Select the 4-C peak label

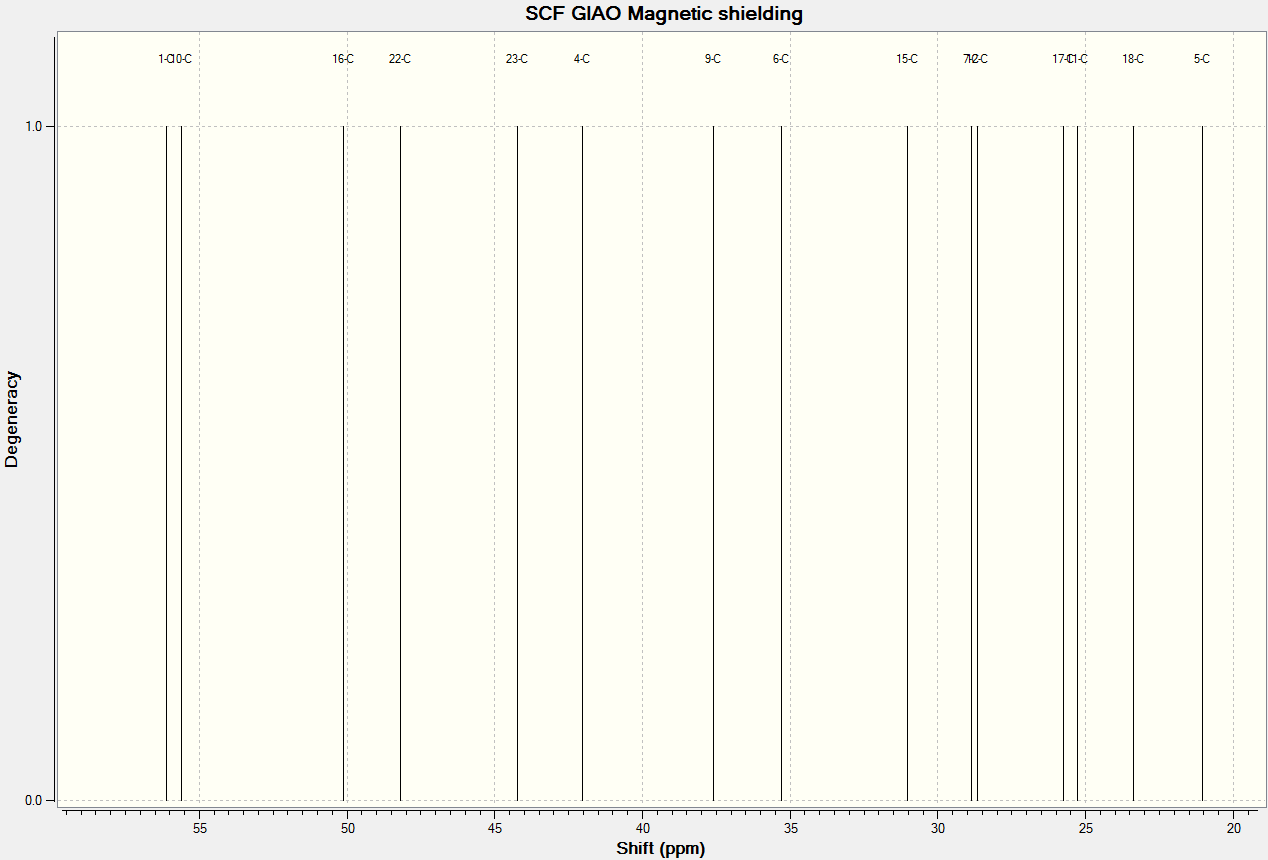(x=582, y=59)
